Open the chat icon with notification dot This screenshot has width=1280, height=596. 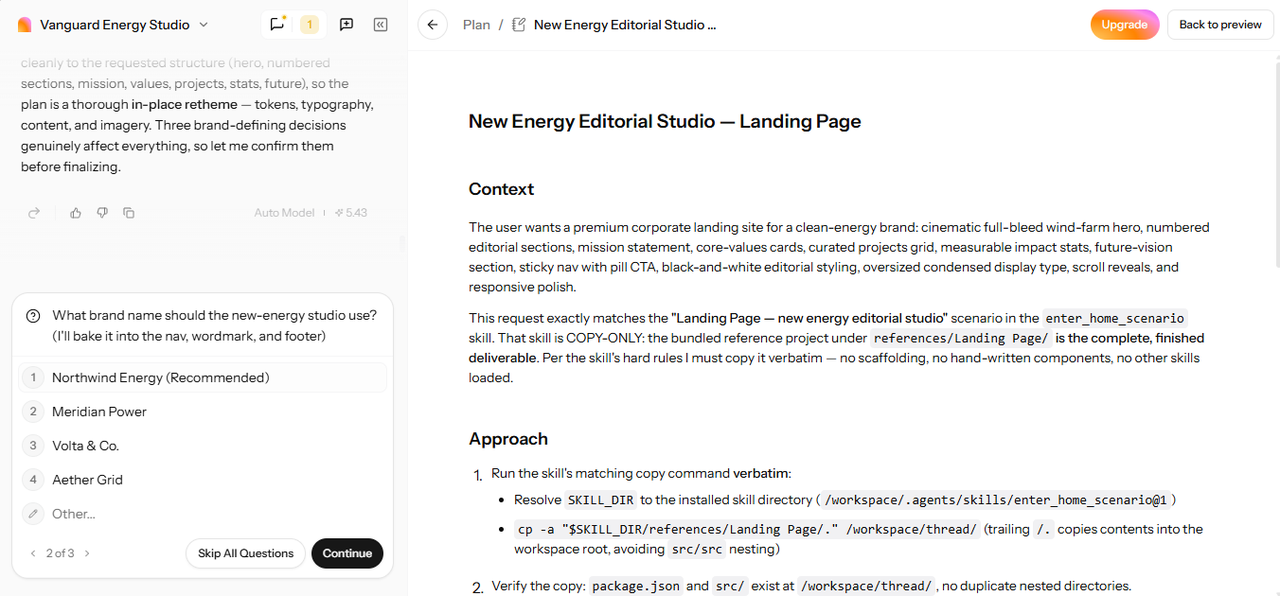click(277, 25)
